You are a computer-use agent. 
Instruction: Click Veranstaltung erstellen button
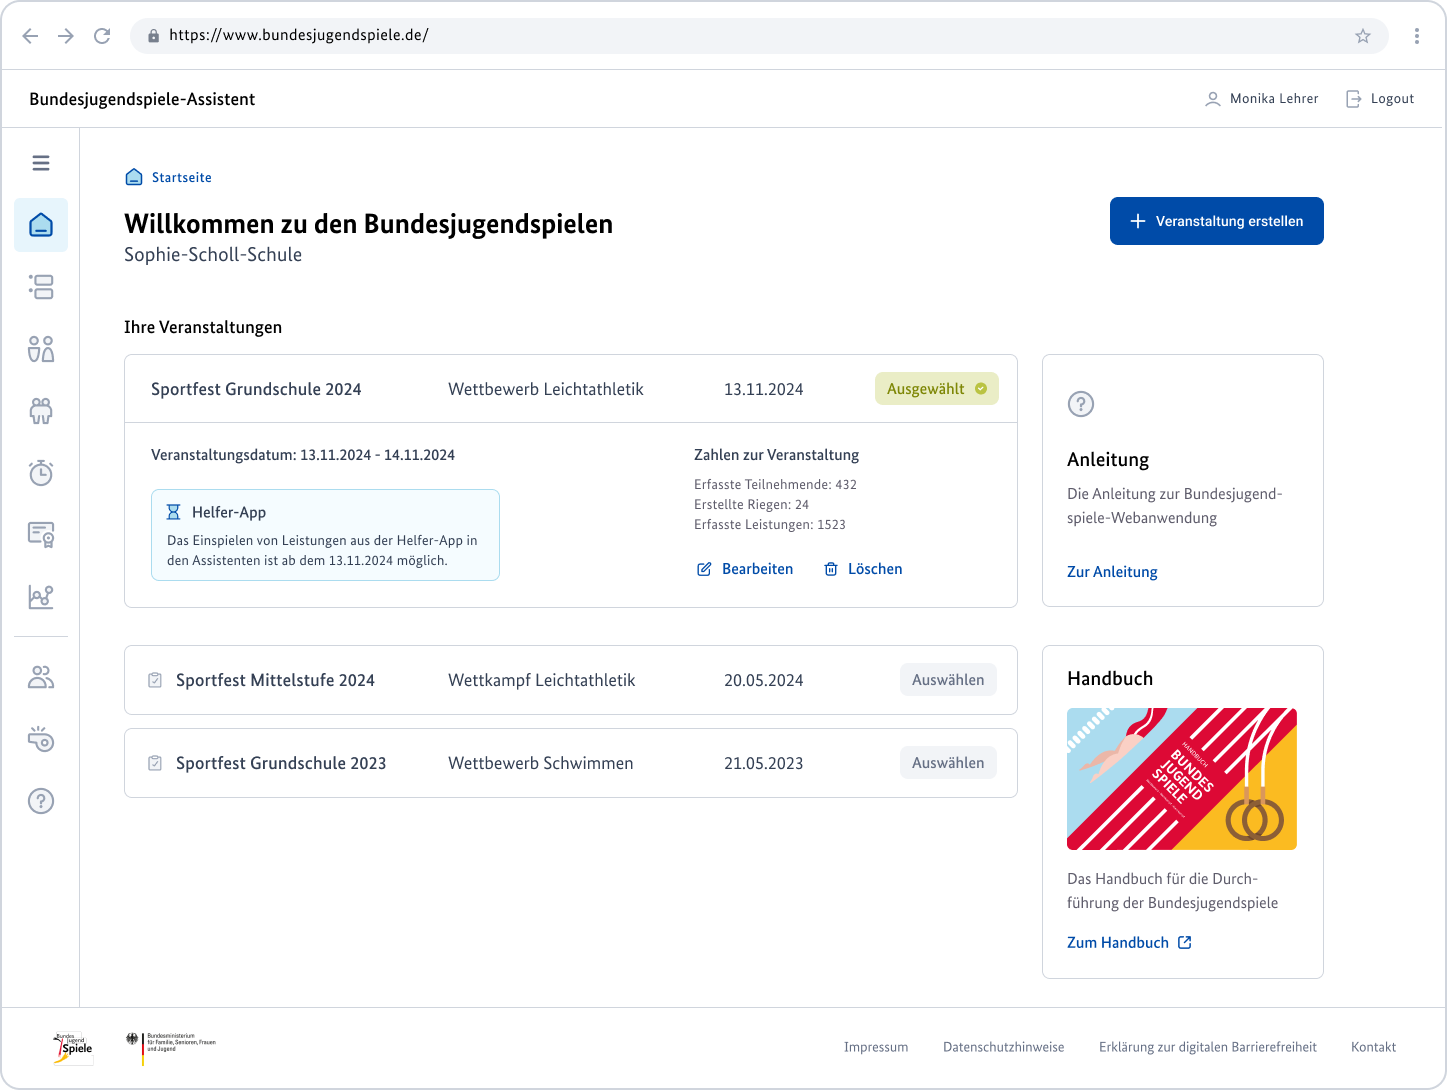point(1216,221)
